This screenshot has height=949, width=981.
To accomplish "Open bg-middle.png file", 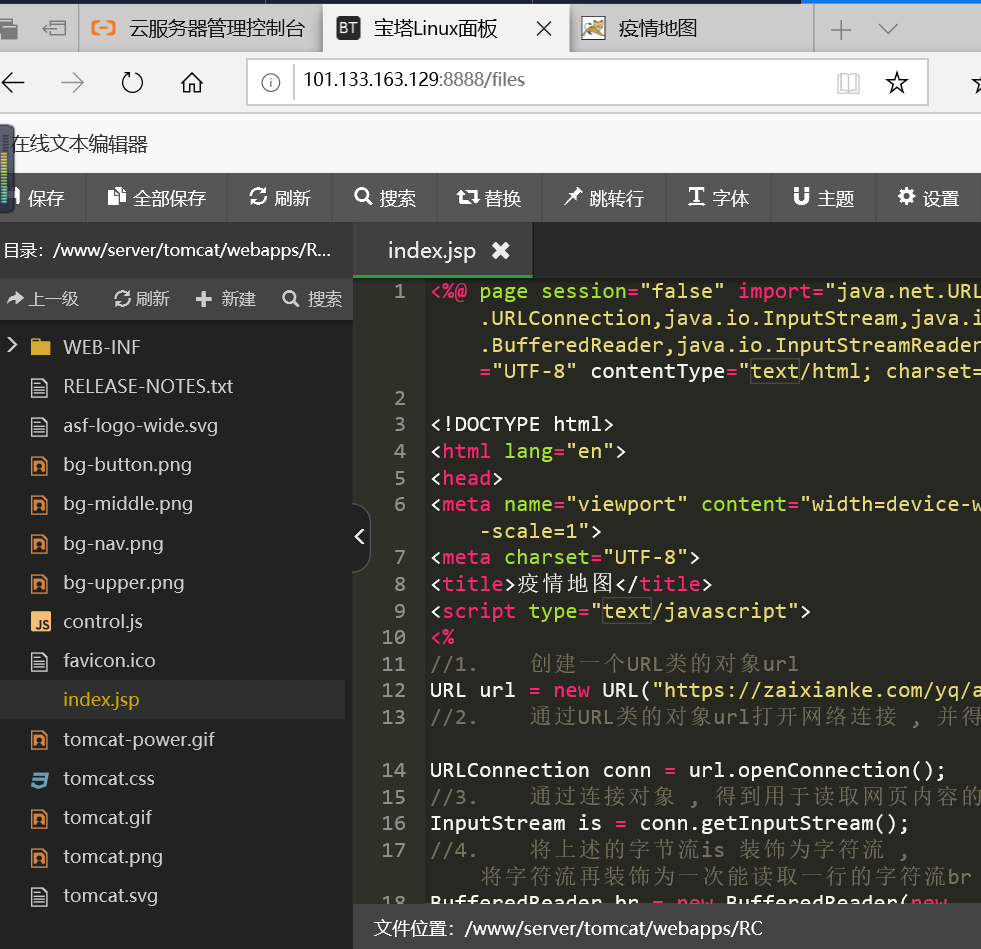I will tap(128, 504).
